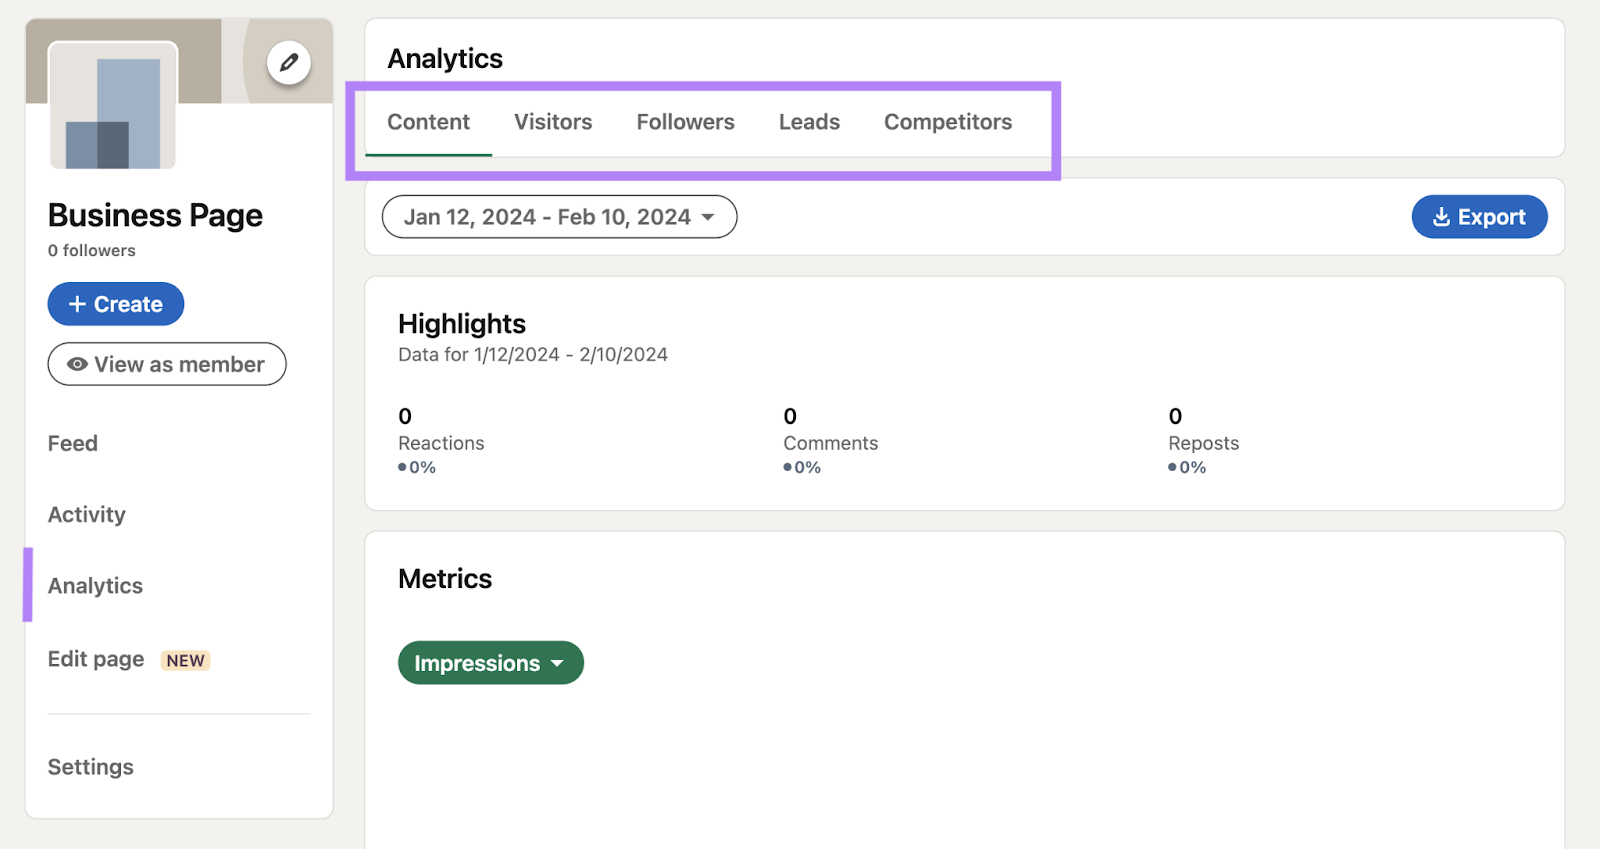The image size is (1600, 849).
Task: Switch to the Content tab
Action: coord(428,122)
